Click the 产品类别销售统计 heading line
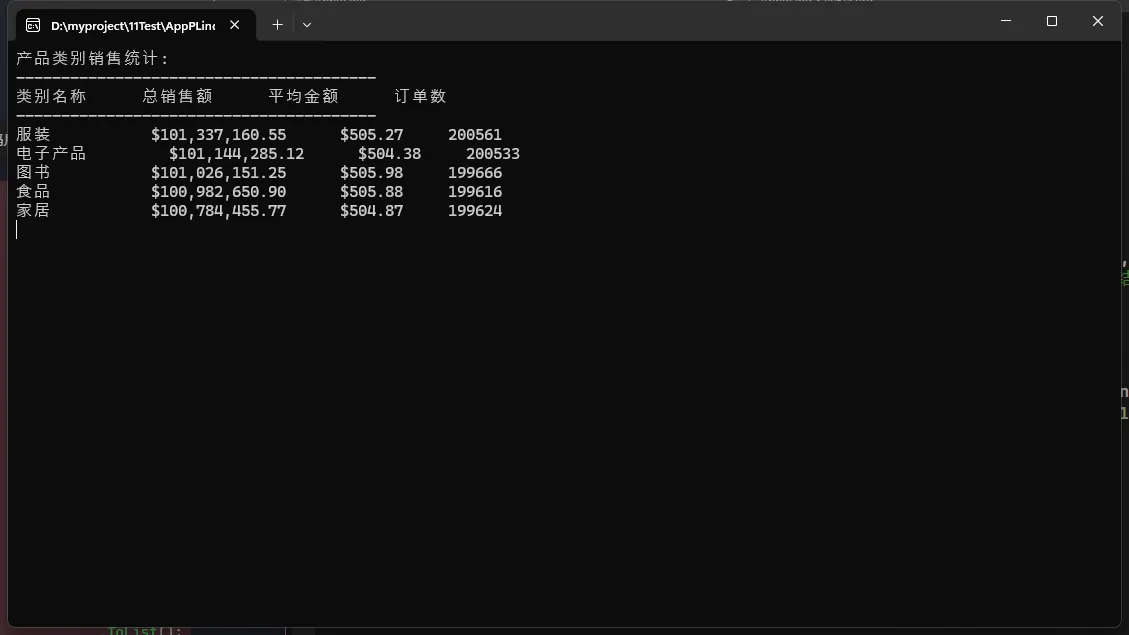Screen dimensions: 1129x635 (x=93, y=59)
